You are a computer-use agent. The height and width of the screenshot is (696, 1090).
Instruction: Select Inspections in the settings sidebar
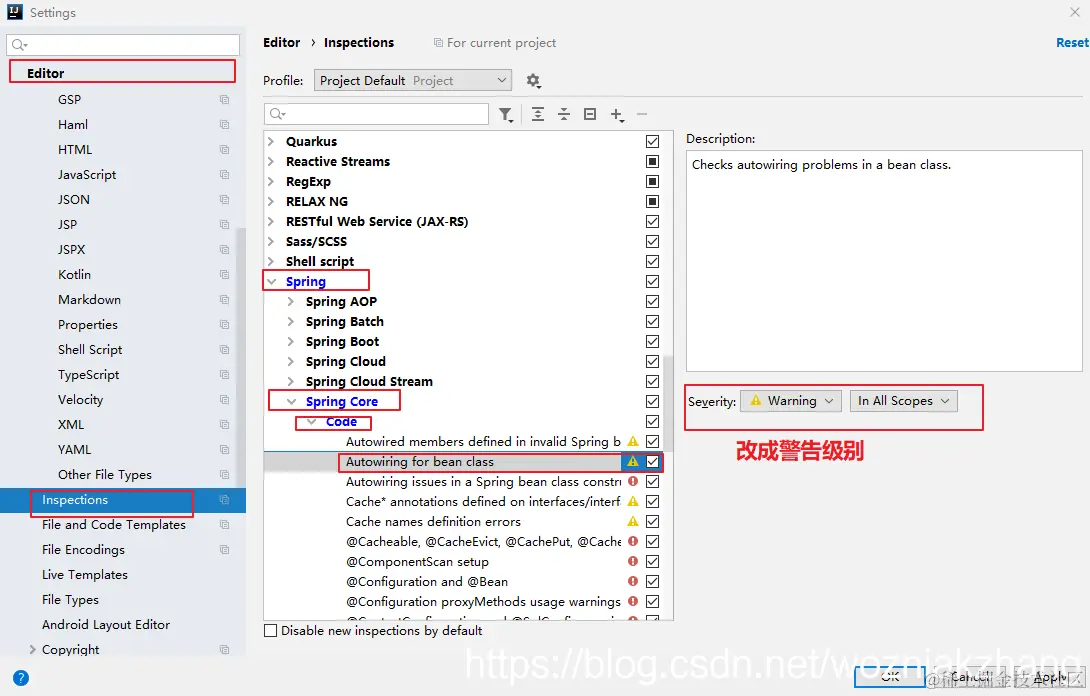(123, 500)
